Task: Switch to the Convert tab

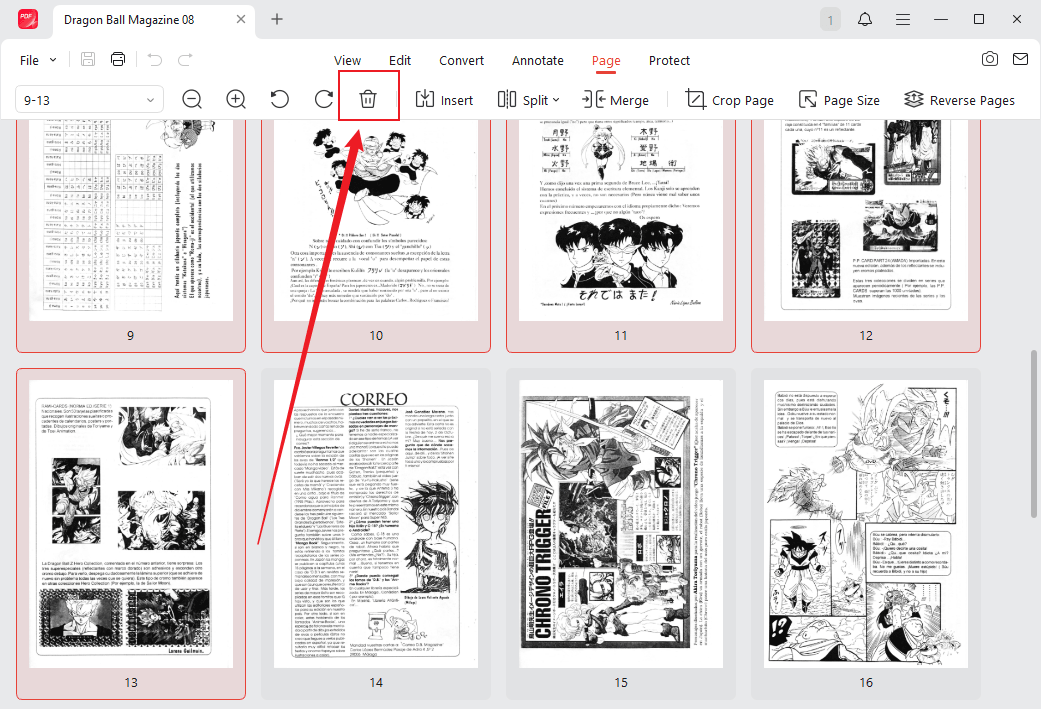Action: (461, 60)
